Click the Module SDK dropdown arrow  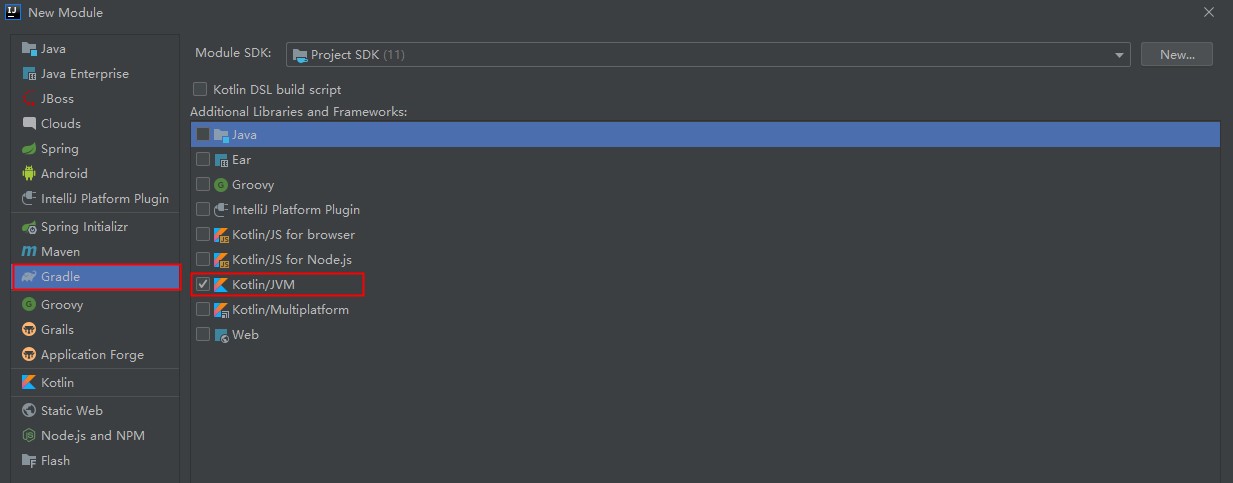click(x=1120, y=55)
